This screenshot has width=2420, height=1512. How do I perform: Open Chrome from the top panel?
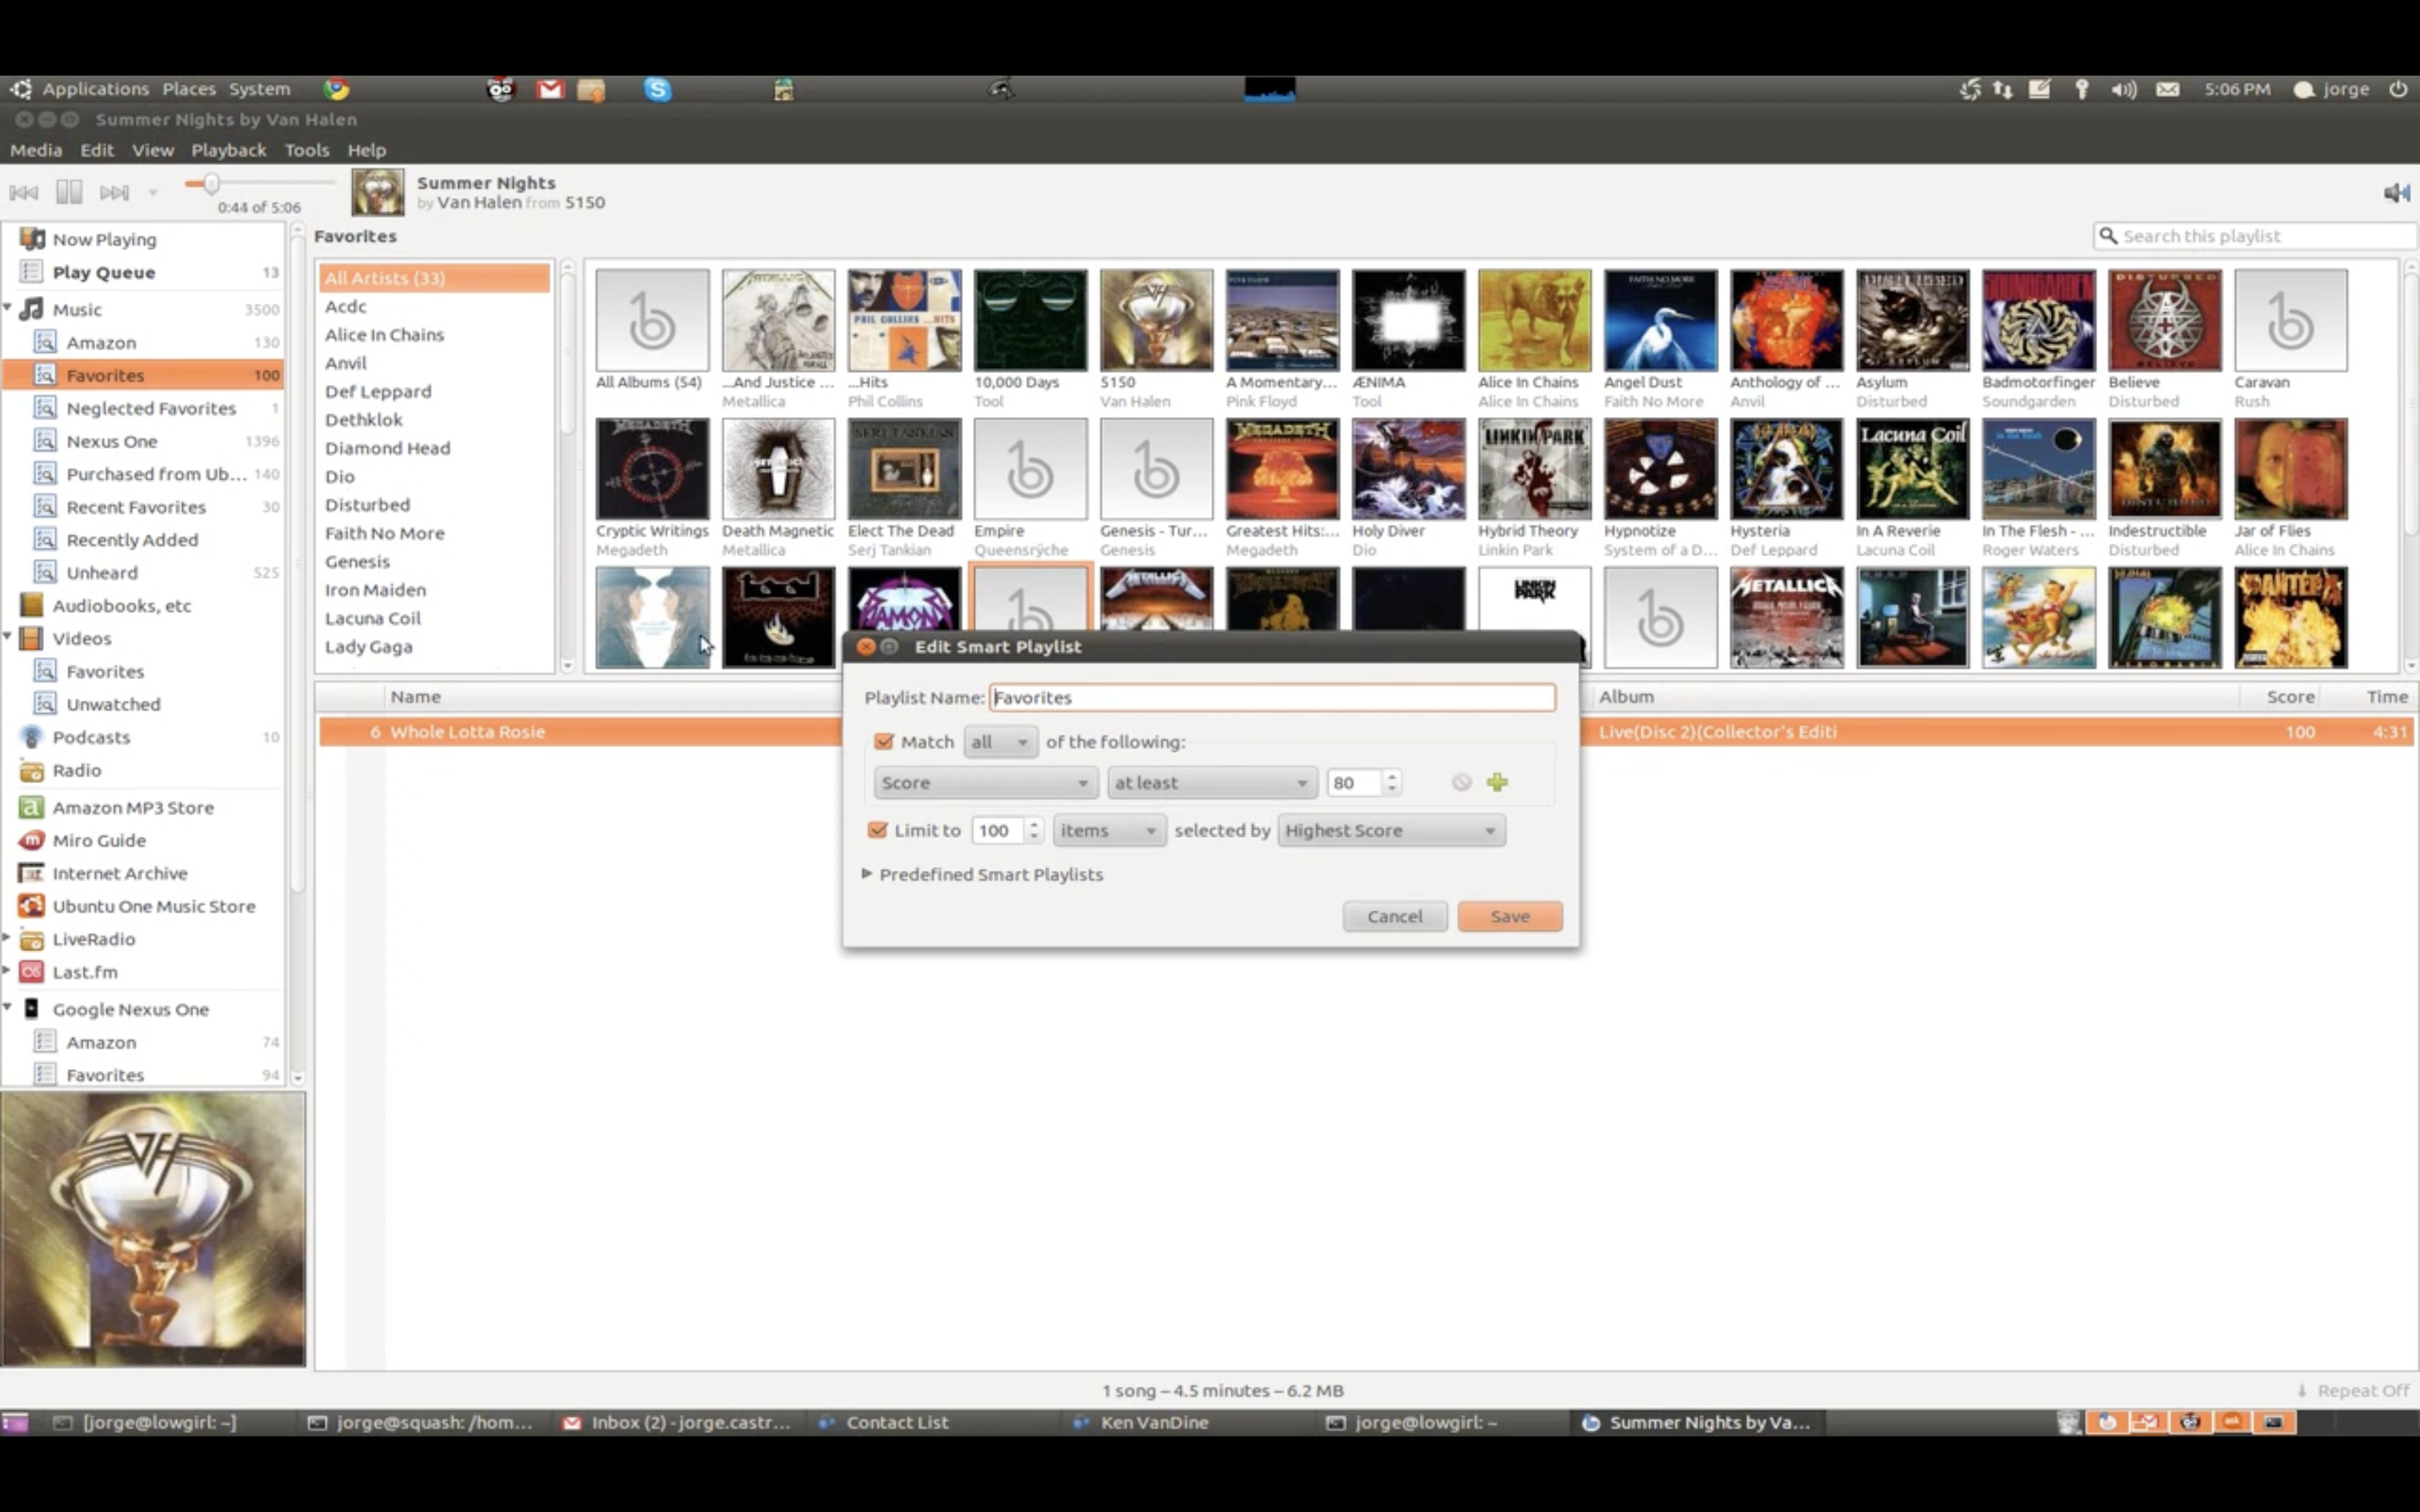[336, 89]
